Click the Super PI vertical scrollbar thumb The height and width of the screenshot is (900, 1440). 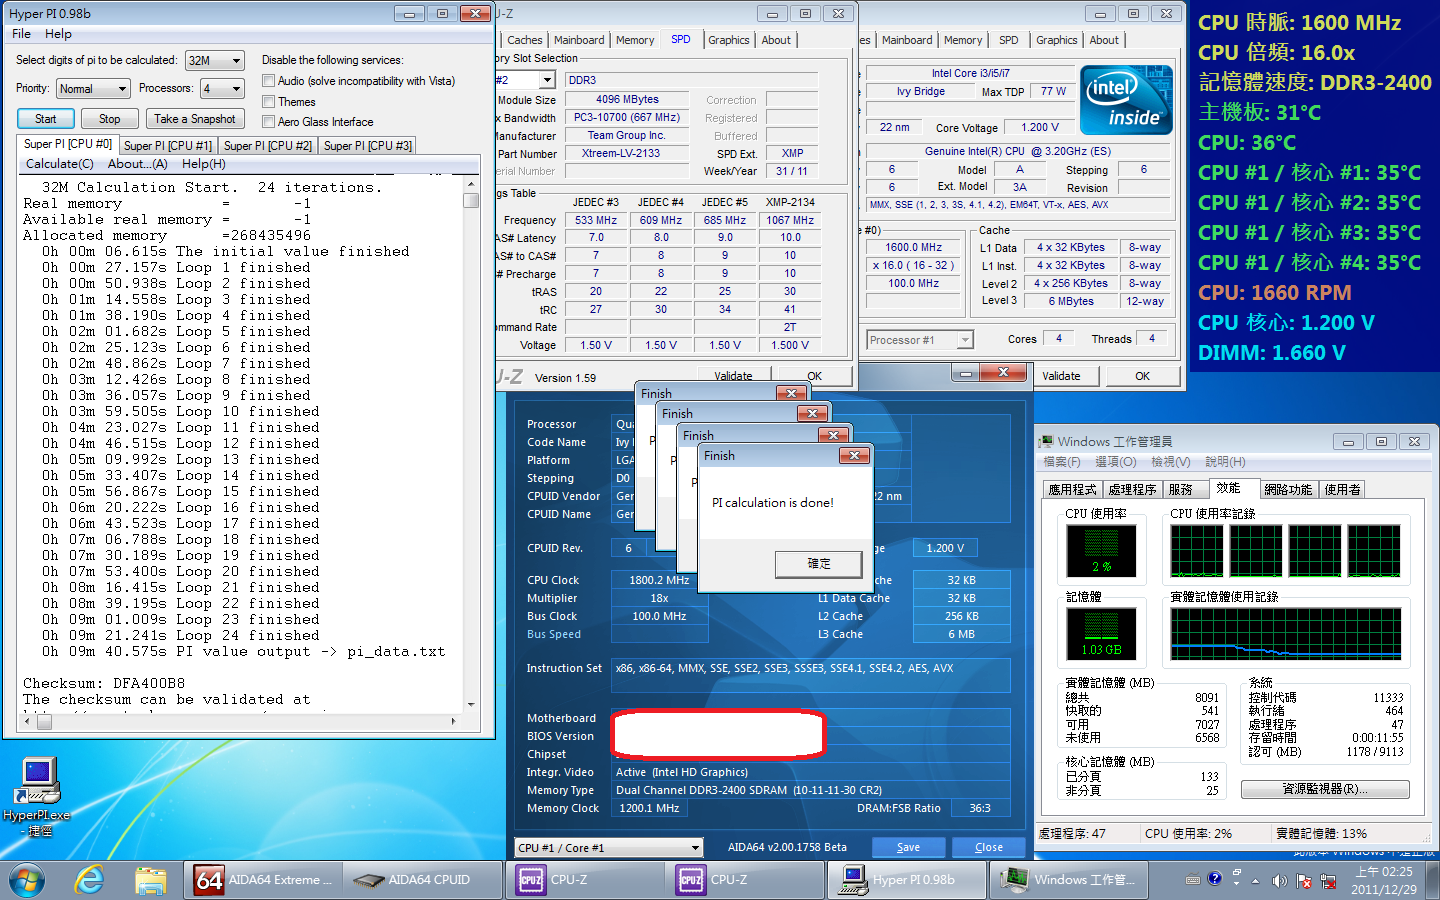(471, 200)
